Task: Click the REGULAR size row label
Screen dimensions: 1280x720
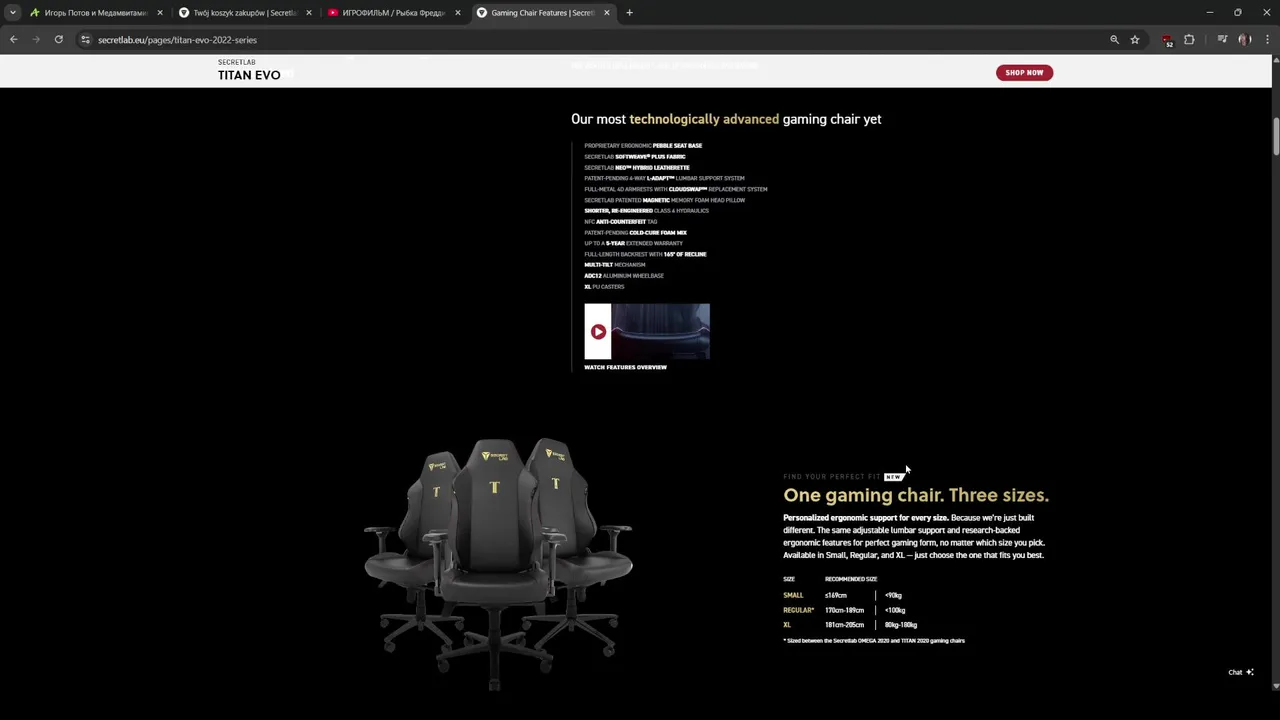Action: (x=798, y=610)
